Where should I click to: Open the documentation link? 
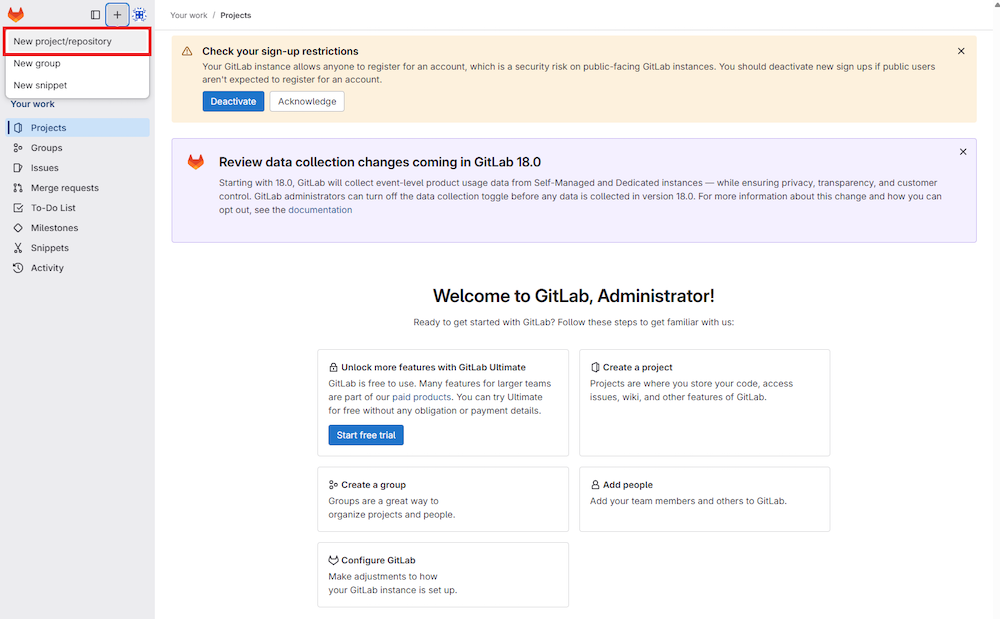320,209
